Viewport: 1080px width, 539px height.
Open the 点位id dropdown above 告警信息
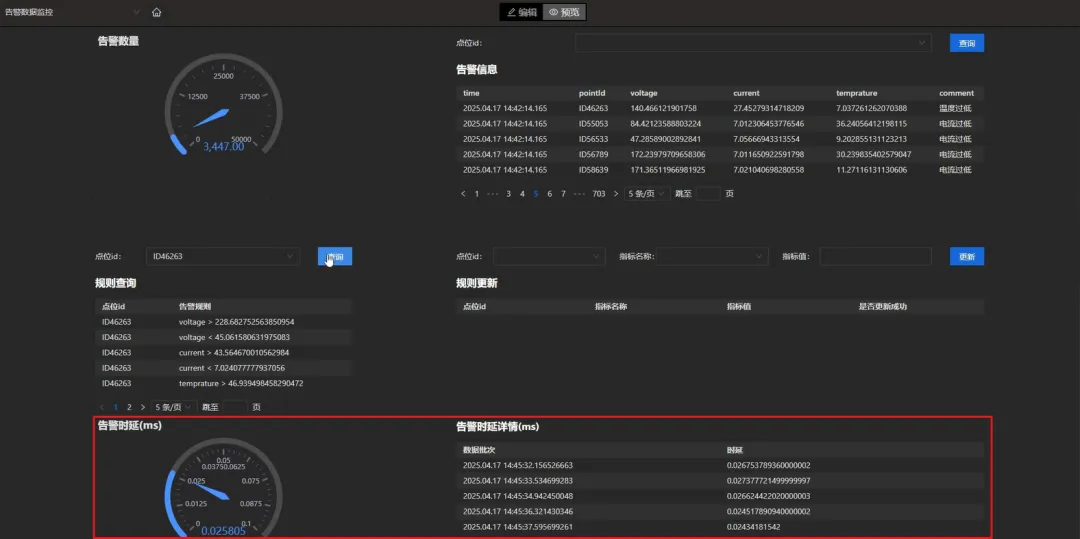pos(754,43)
